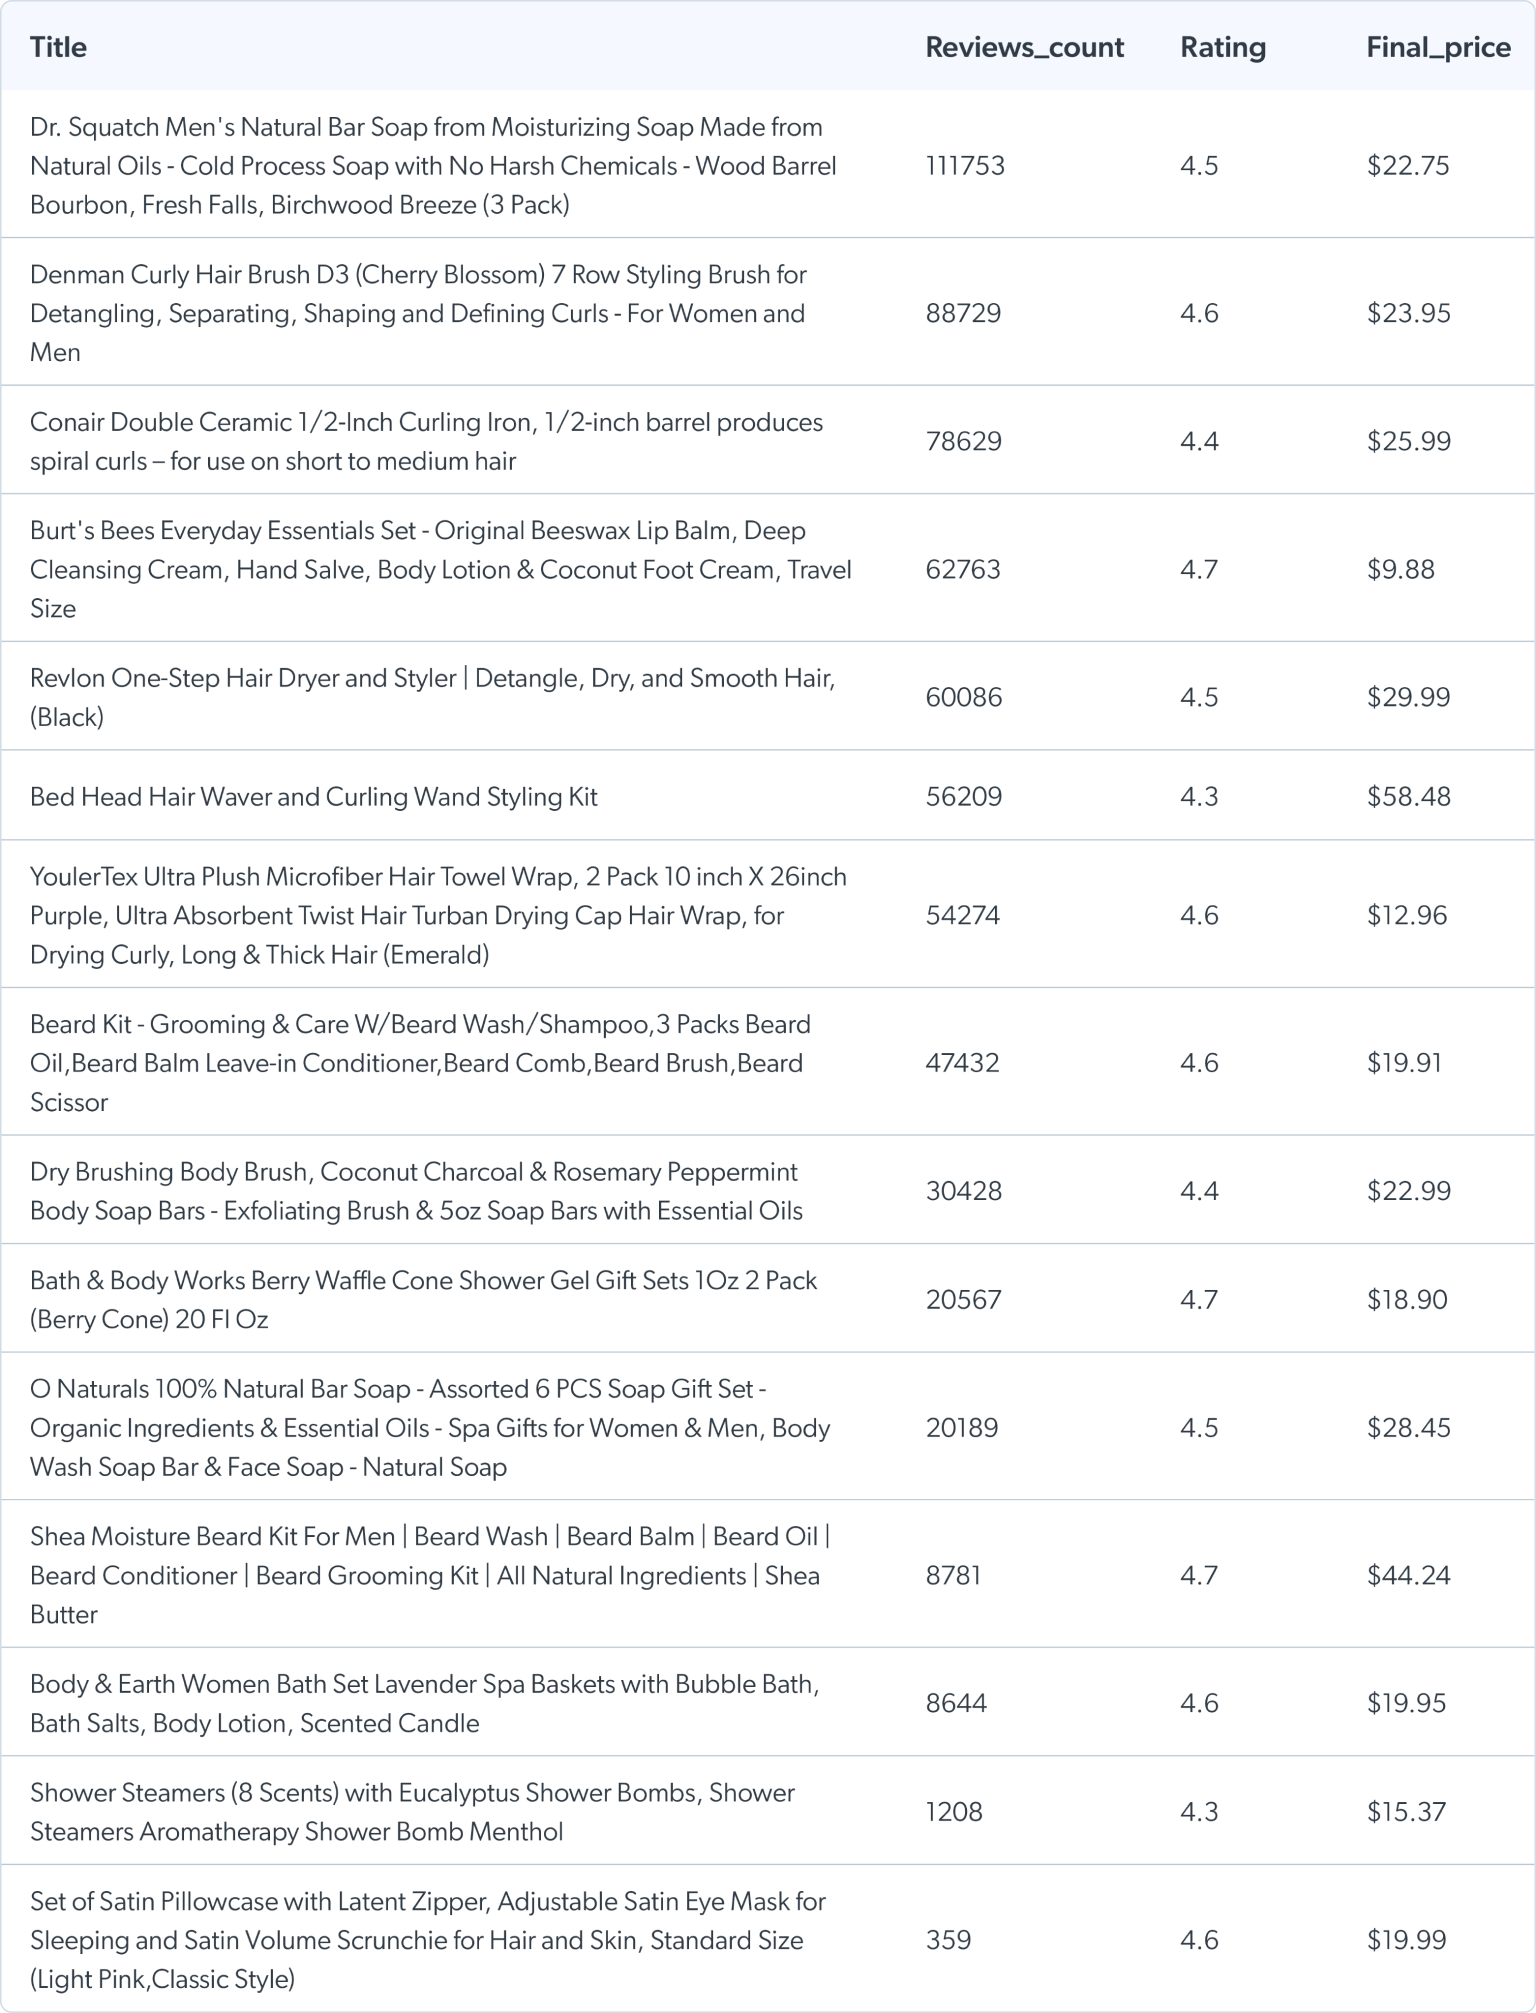Click the Rating column header
The image size is (1536, 2013).
pos(1222,47)
